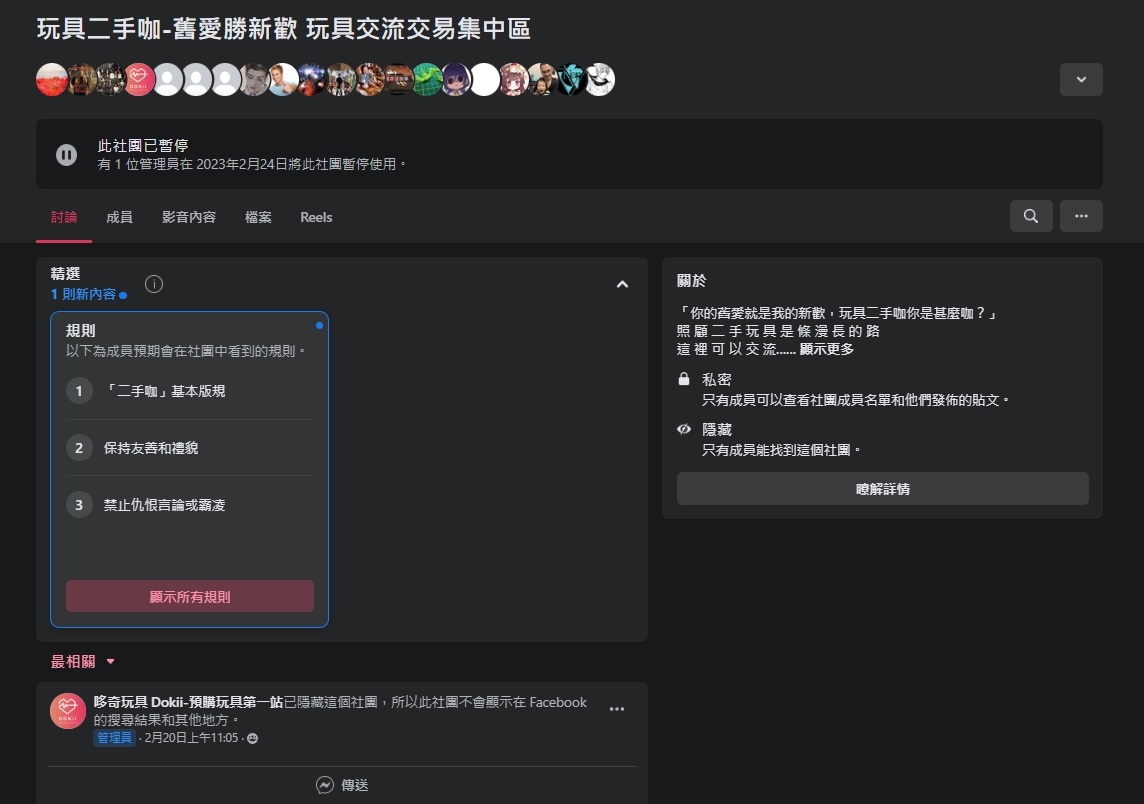Image resolution: width=1144 pixels, height=804 pixels.
Task: Click the 瞭解詳情 button
Action: click(x=882, y=488)
